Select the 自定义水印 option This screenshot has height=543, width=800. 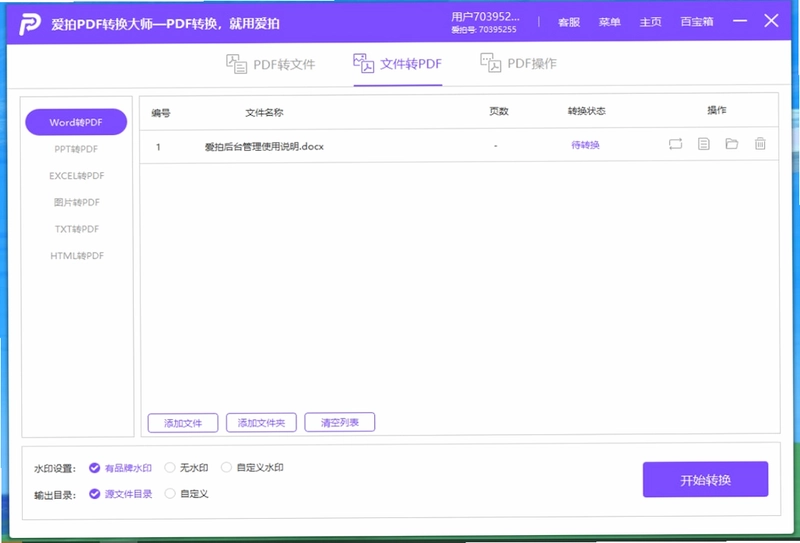(x=253, y=467)
